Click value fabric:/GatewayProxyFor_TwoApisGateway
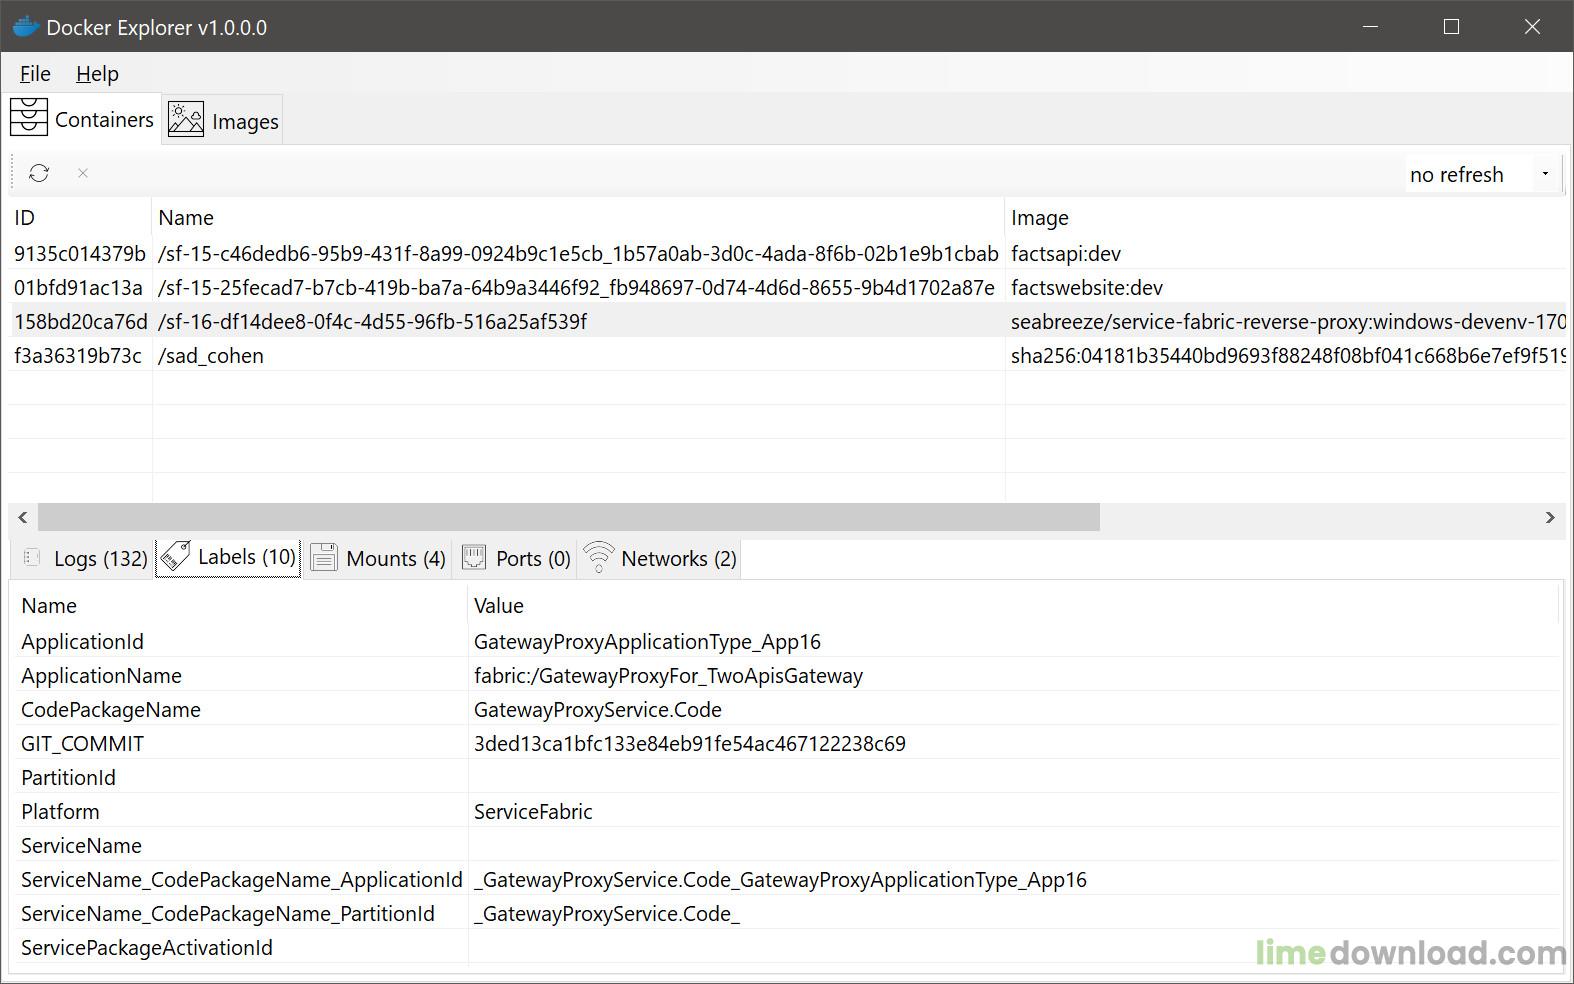The height and width of the screenshot is (984, 1574). [668, 675]
